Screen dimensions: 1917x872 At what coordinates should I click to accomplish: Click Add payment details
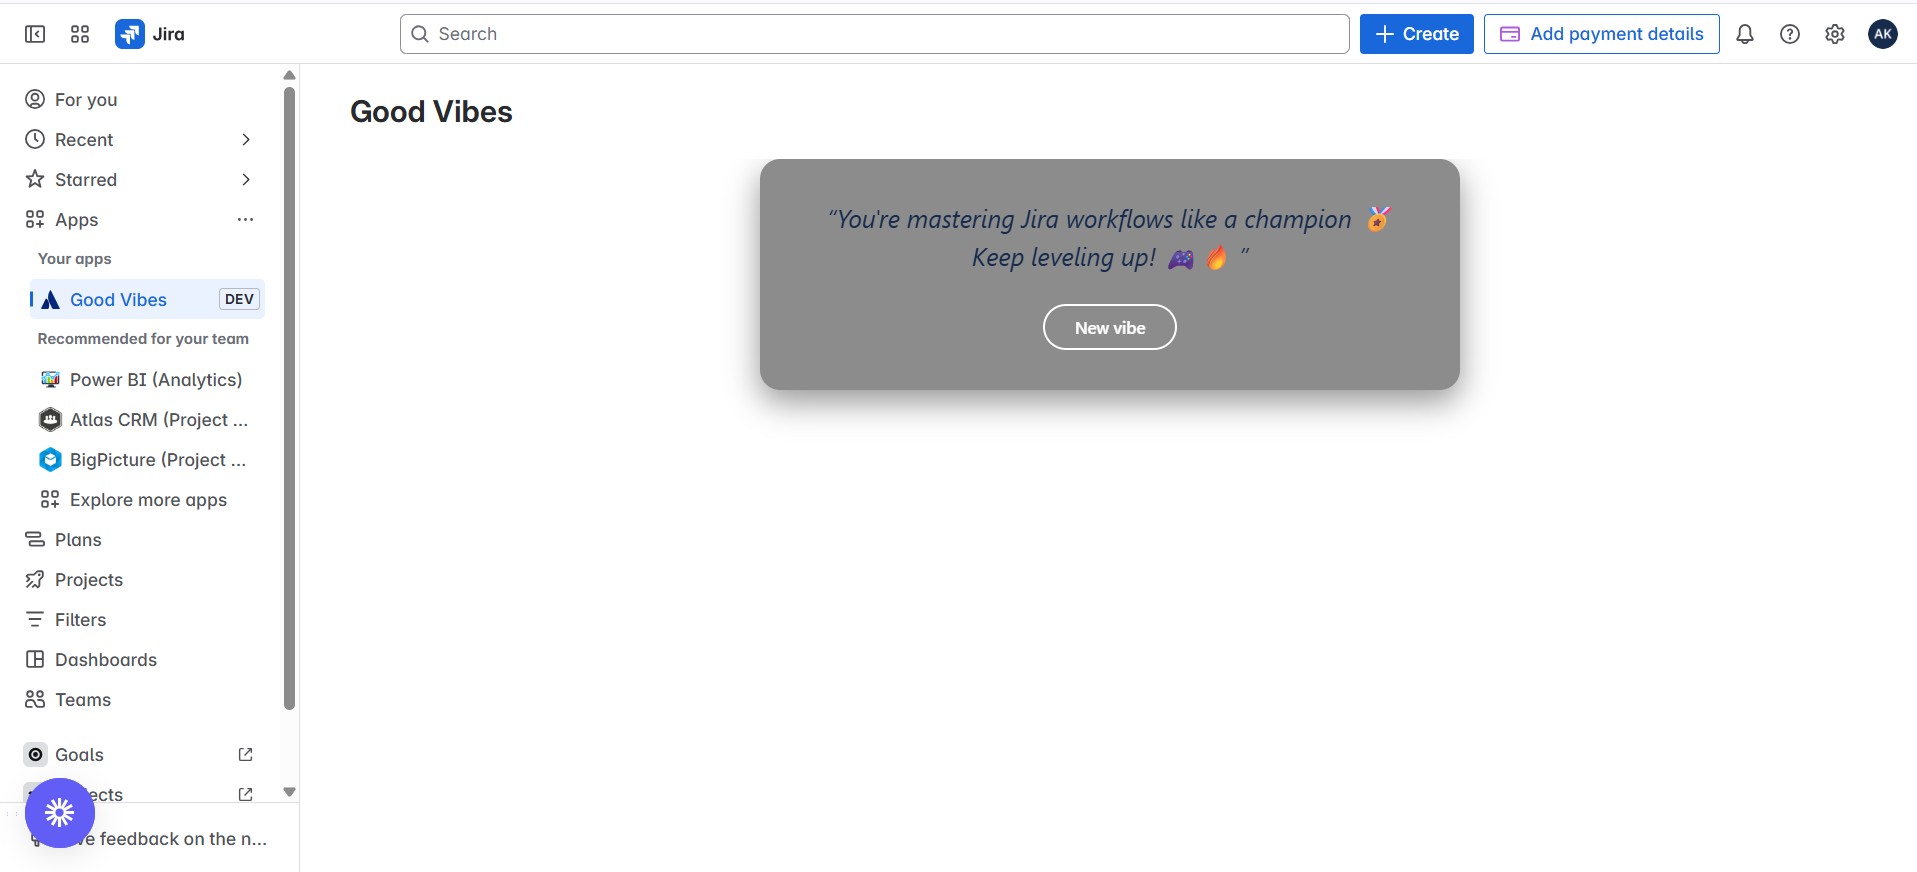tap(1601, 34)
